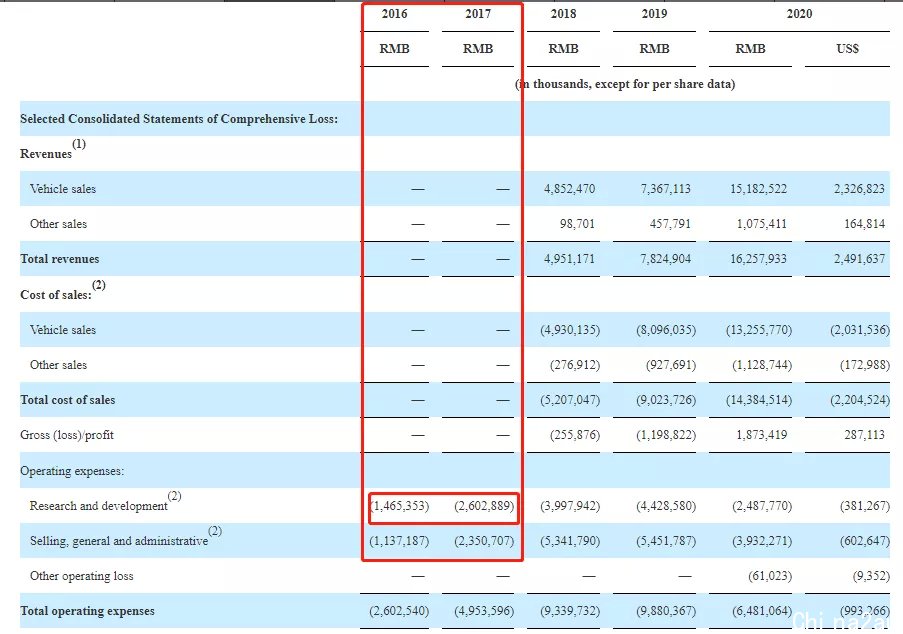Viewport: 903px width, 634px height.
Task: Click SG&A value (5,341,790)
Action: (570, 541)
